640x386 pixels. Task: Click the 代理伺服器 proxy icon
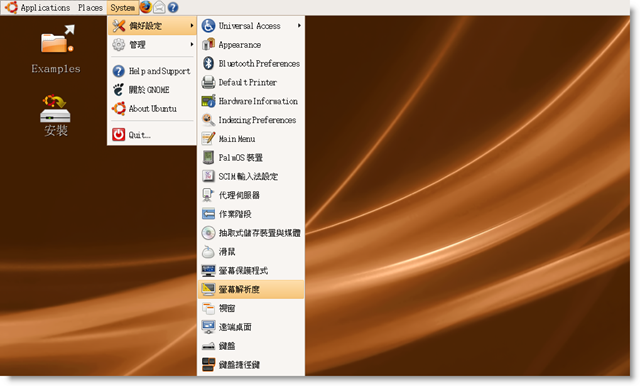tap(208, 195)
